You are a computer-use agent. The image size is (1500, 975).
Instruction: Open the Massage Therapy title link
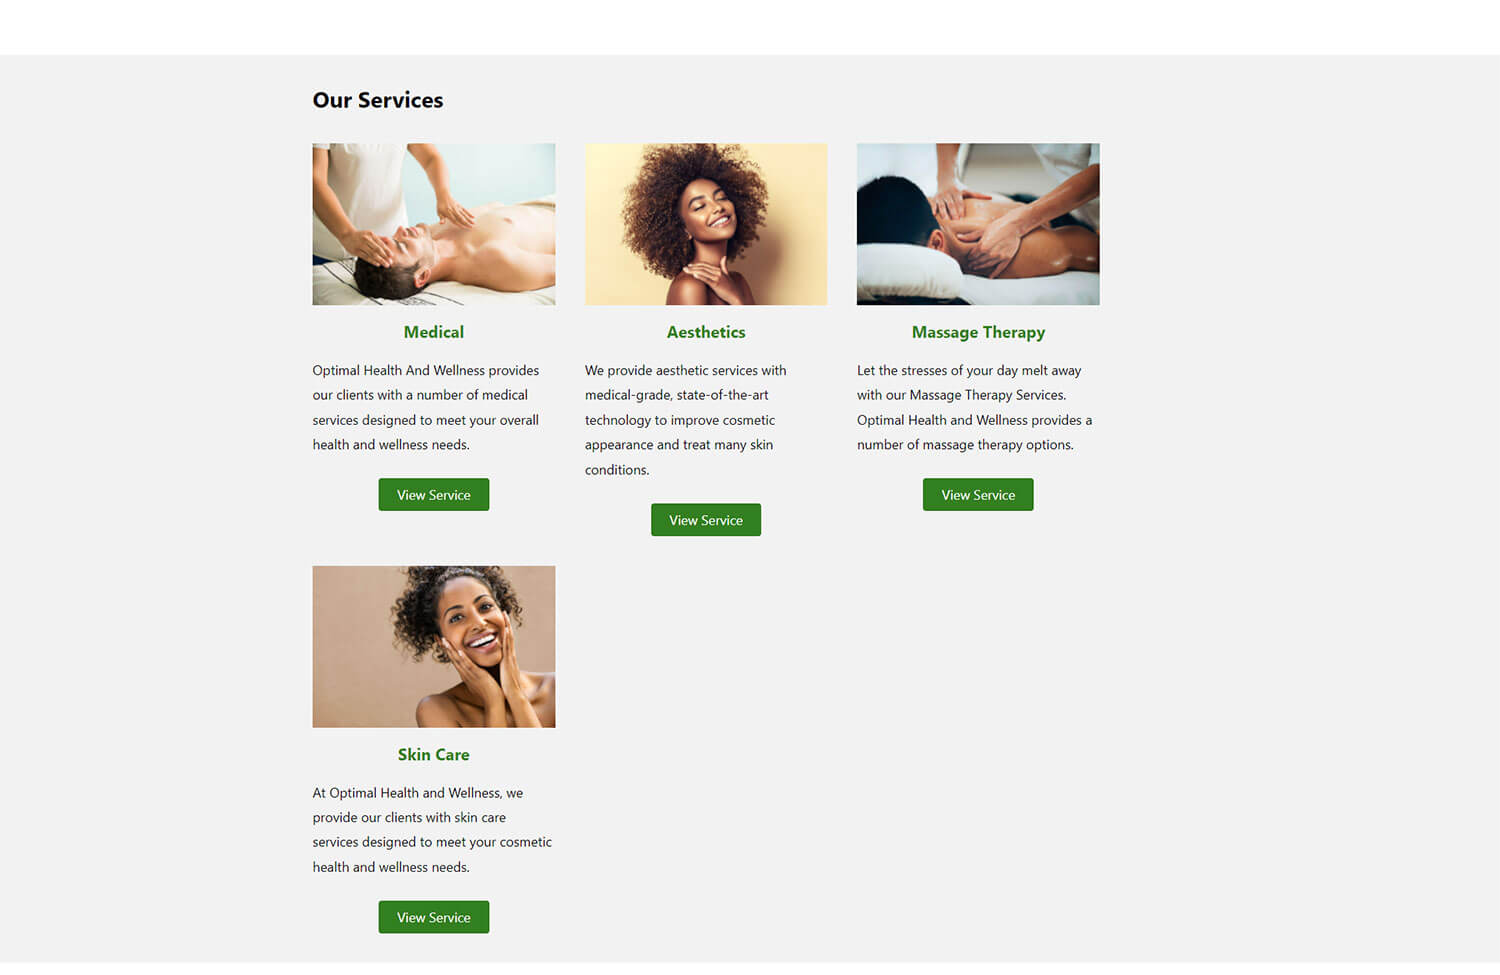978,332
